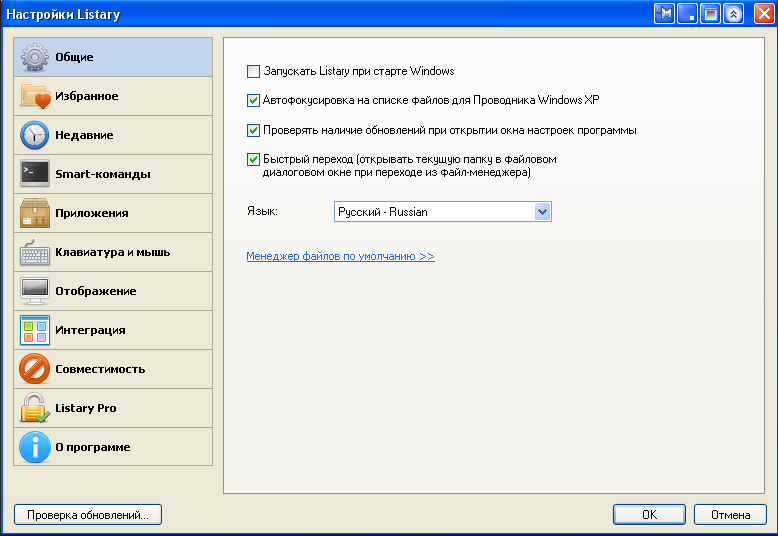778x536 pixels.
Task: Click the pin icon in the title bar
Action: point(664,13)
